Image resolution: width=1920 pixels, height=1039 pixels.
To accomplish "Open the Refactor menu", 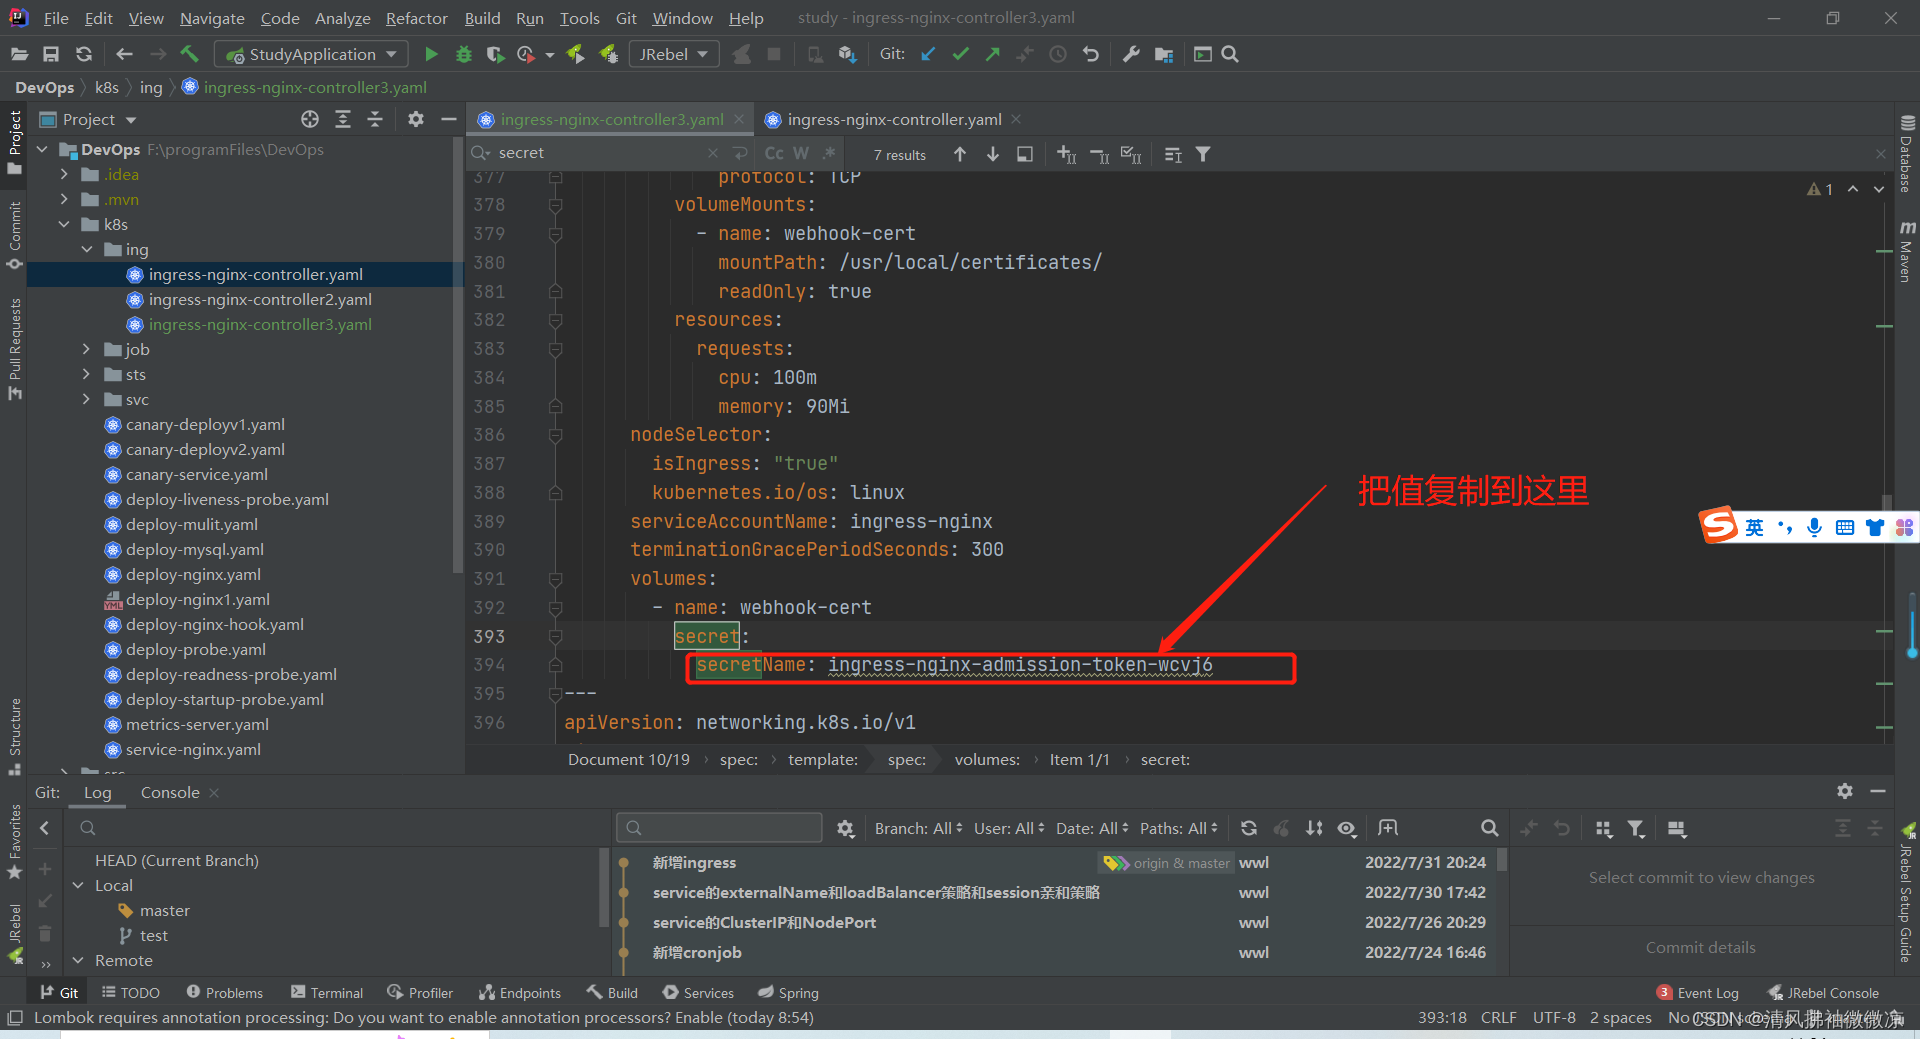I will (x=417, y=18).
